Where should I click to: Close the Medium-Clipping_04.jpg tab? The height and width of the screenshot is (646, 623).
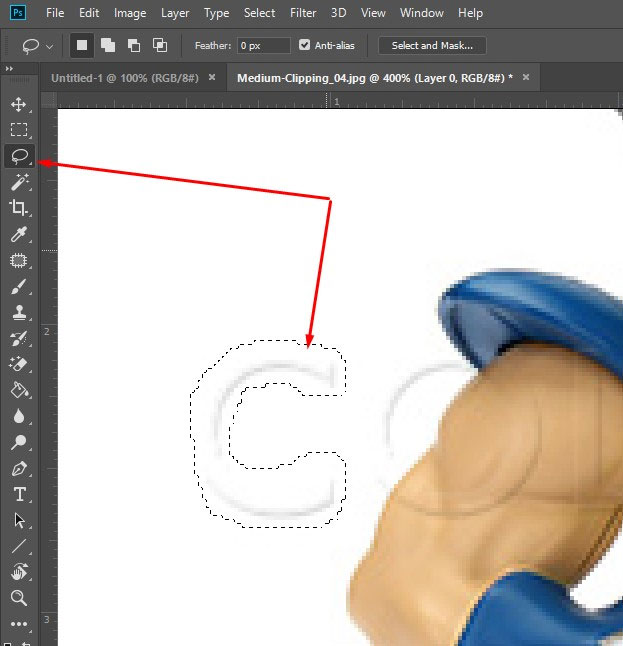[526, 77]
